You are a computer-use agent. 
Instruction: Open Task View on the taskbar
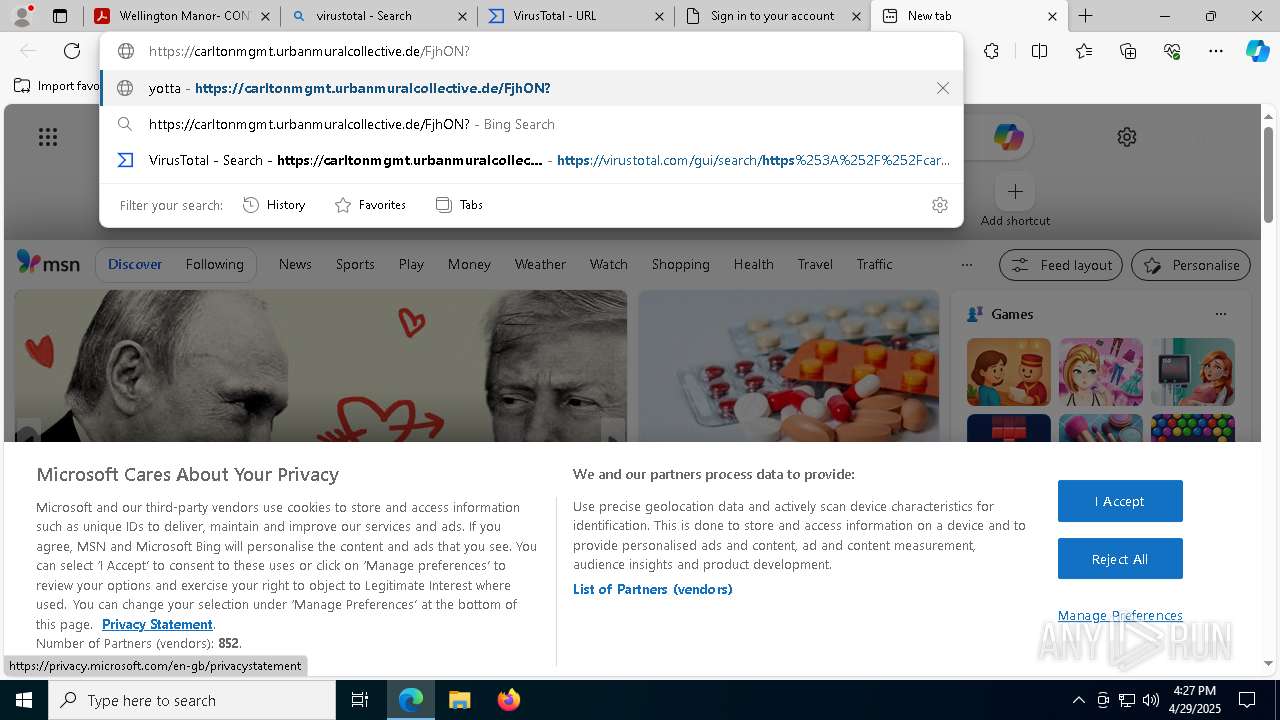(x=360, y=700)
